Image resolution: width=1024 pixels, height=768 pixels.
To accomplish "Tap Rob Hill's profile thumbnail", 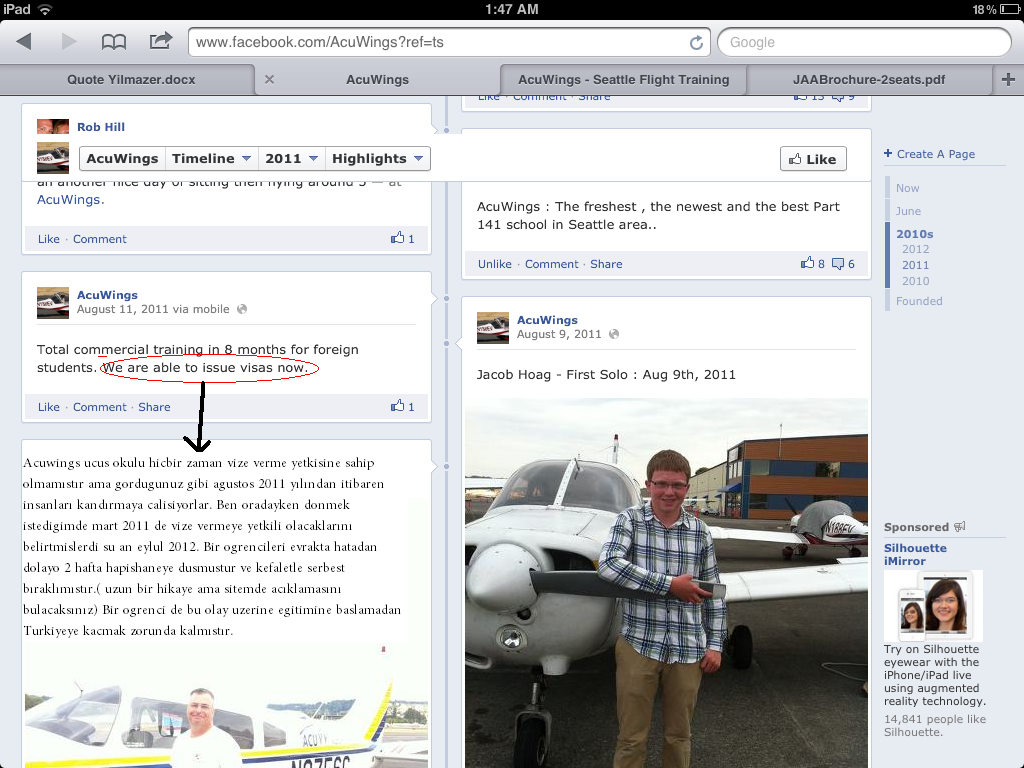I will click(53, 126).
